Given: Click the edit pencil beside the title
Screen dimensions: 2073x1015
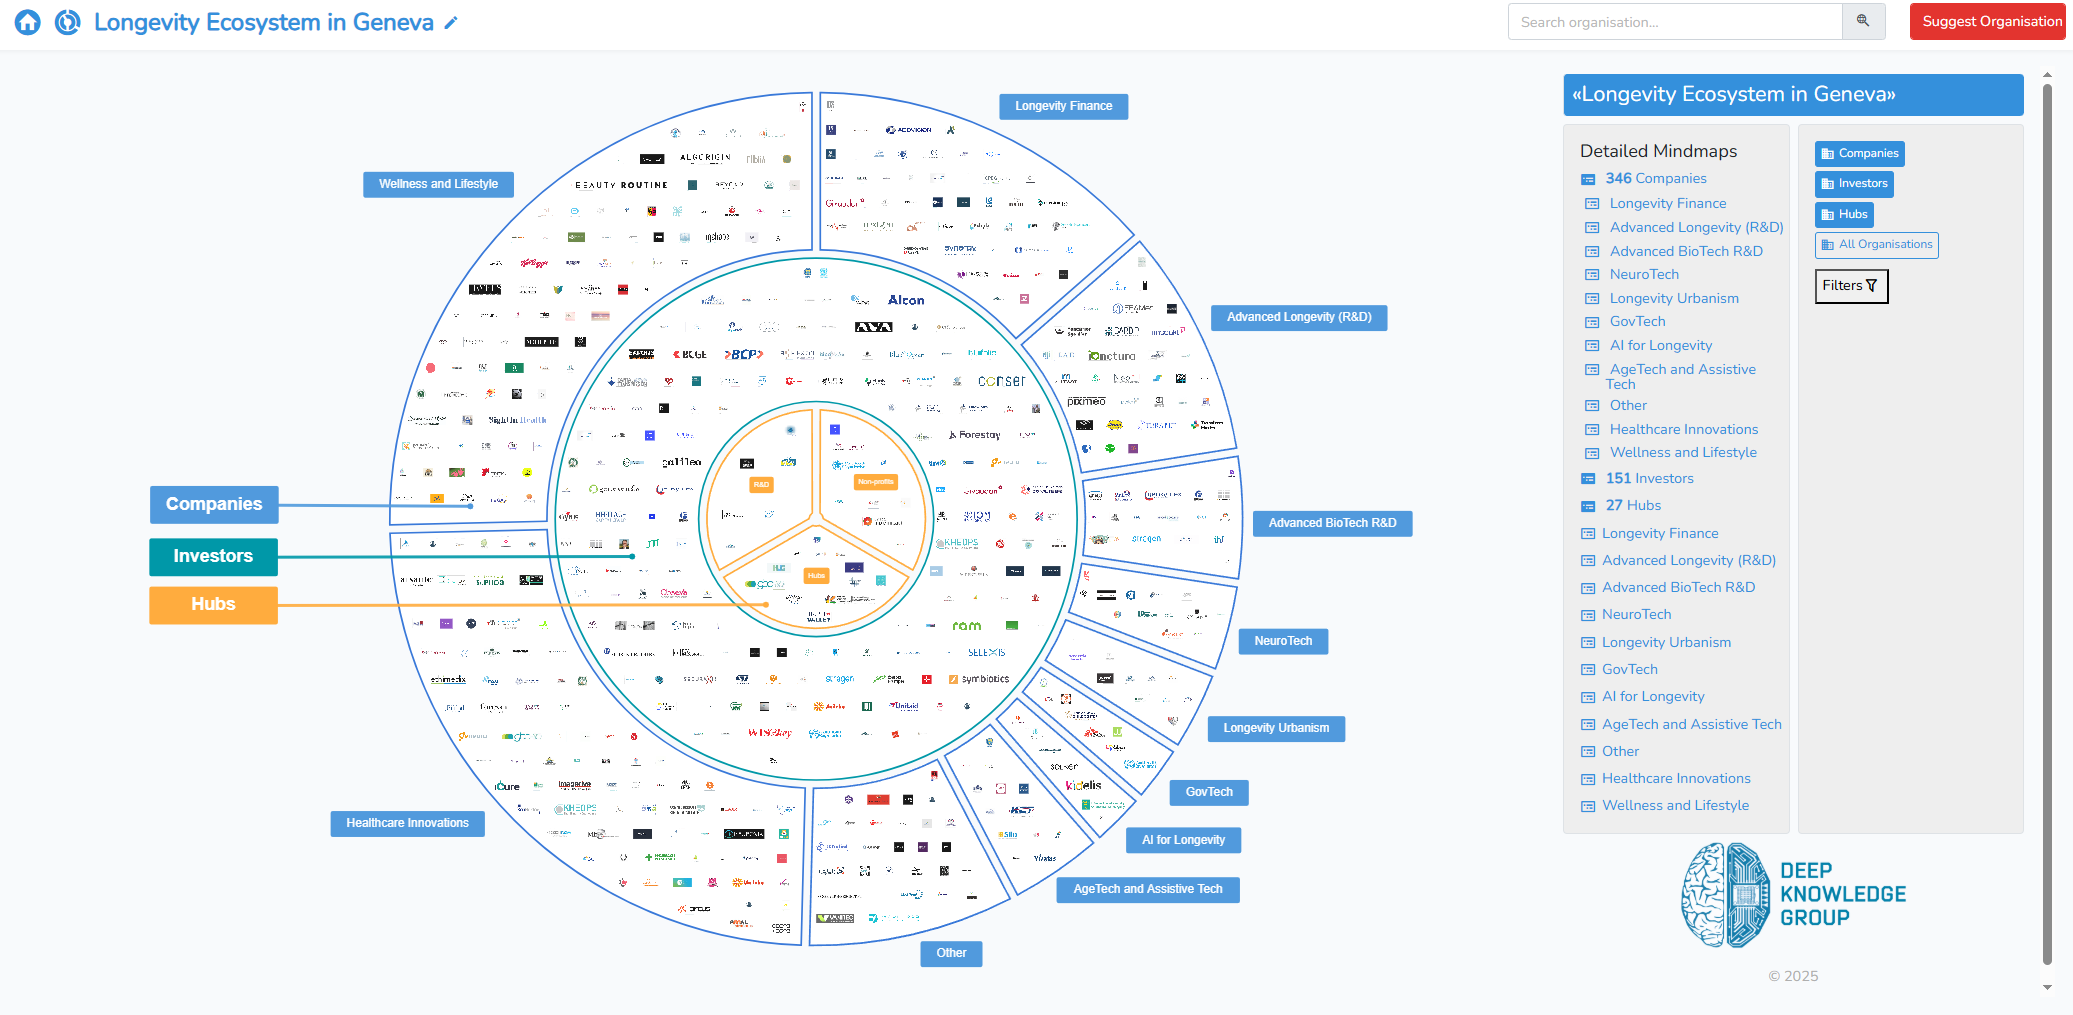Looking at the screenshot, I should [x=451, y=23].
